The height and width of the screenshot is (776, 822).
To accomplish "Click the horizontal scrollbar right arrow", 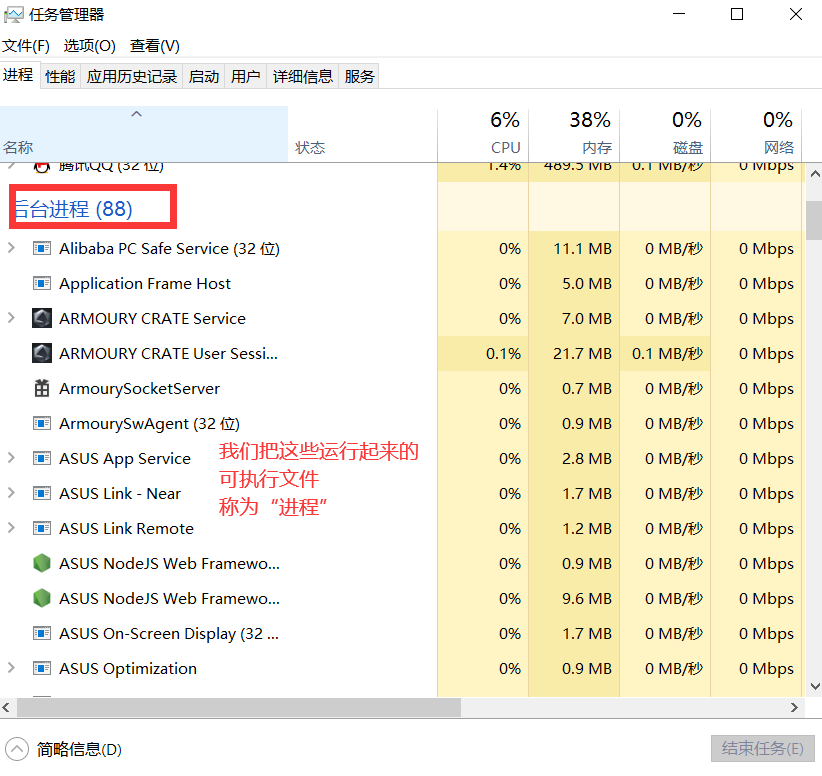I will 794,707.
